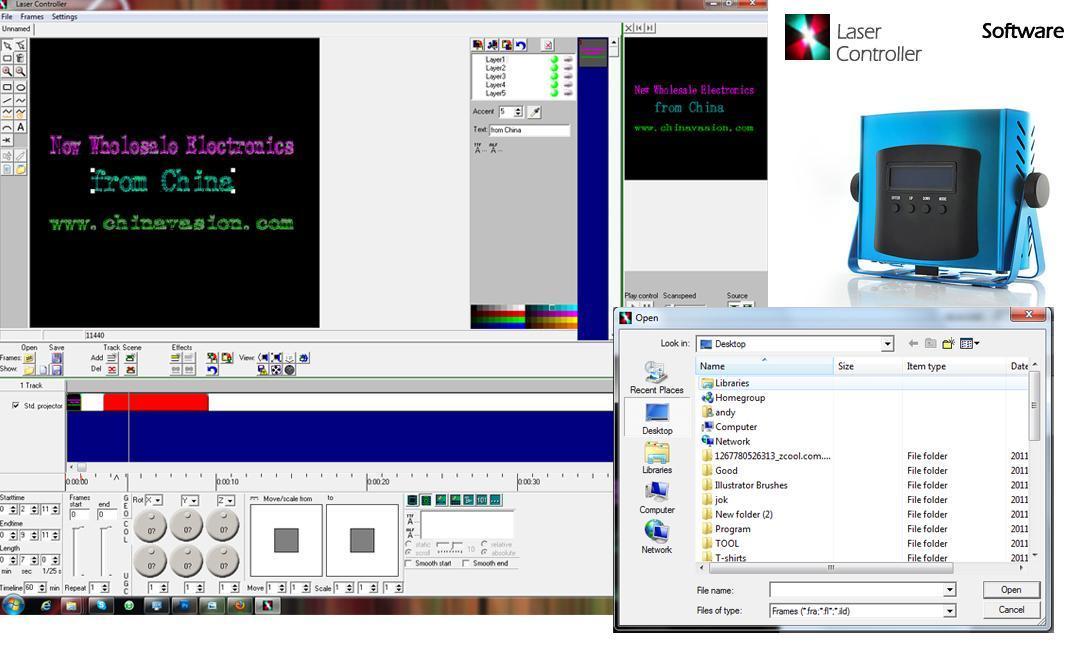Open the Settings menu
Screen dimensions: 1087x650
coord(64,17)
